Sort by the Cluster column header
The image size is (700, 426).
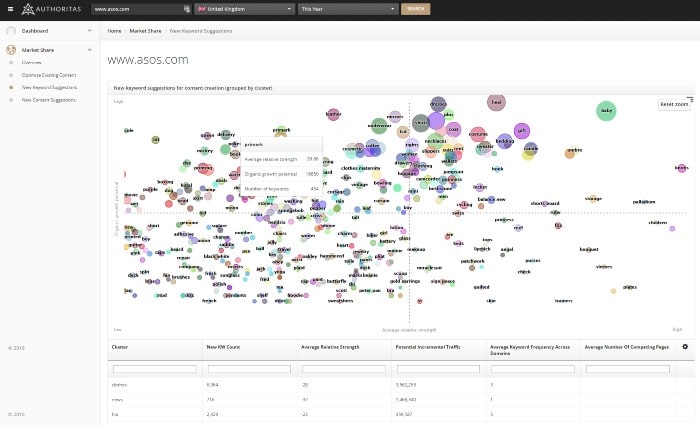tap(120, 347)
